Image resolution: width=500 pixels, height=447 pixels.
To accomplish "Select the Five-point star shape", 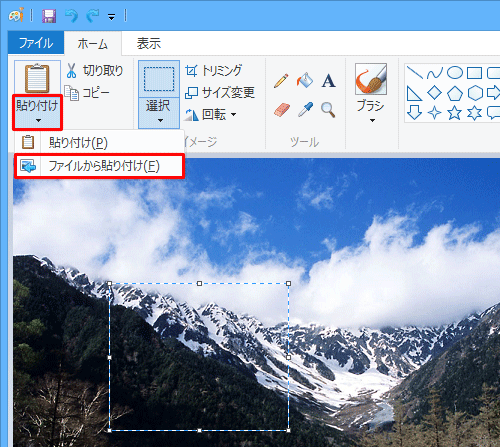I will click(x=454, y=113).
